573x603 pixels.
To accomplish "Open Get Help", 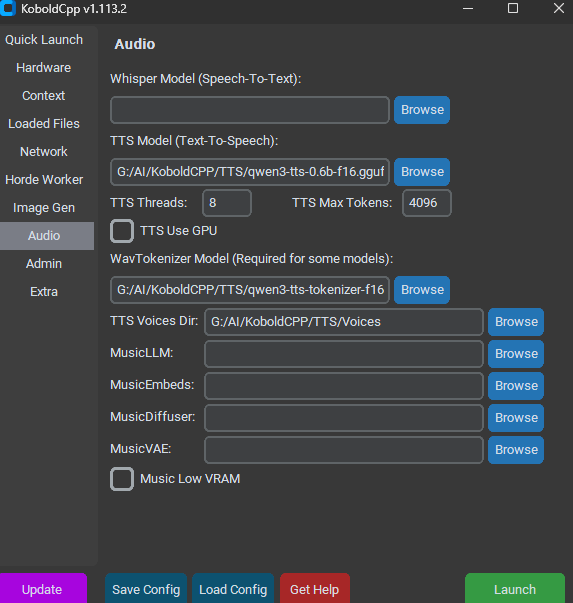I will [x=315, y=589].
